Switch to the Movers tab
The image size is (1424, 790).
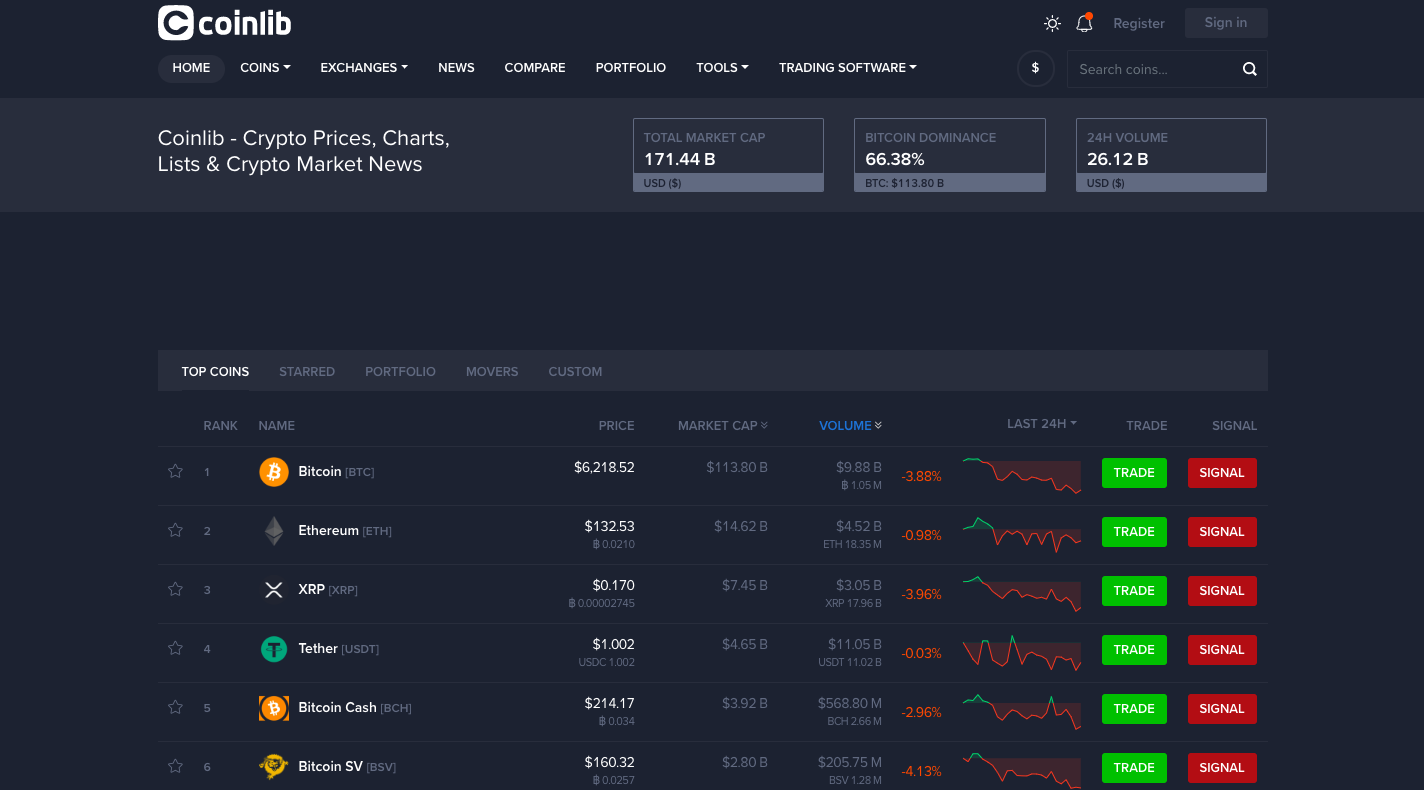pyautogui.click(x=492, y=371)
